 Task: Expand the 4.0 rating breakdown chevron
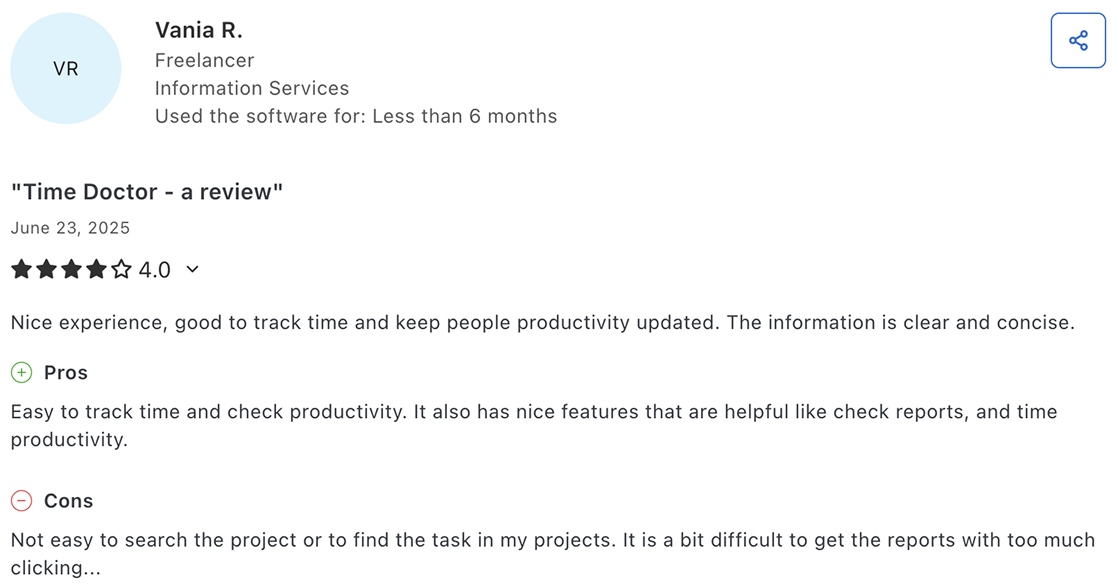point(193,269)
